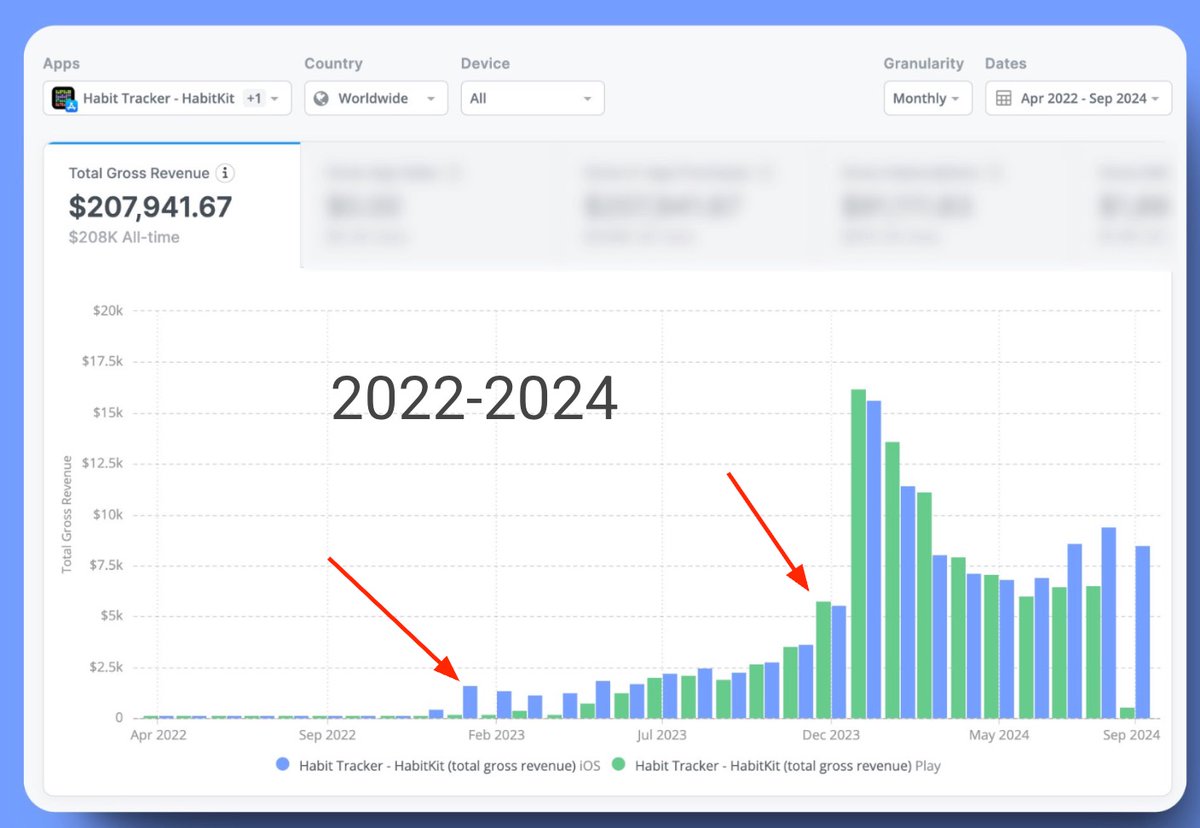Click the tallest green bar near $16k
Viewport: 1200px width, 828px height.
858,553
